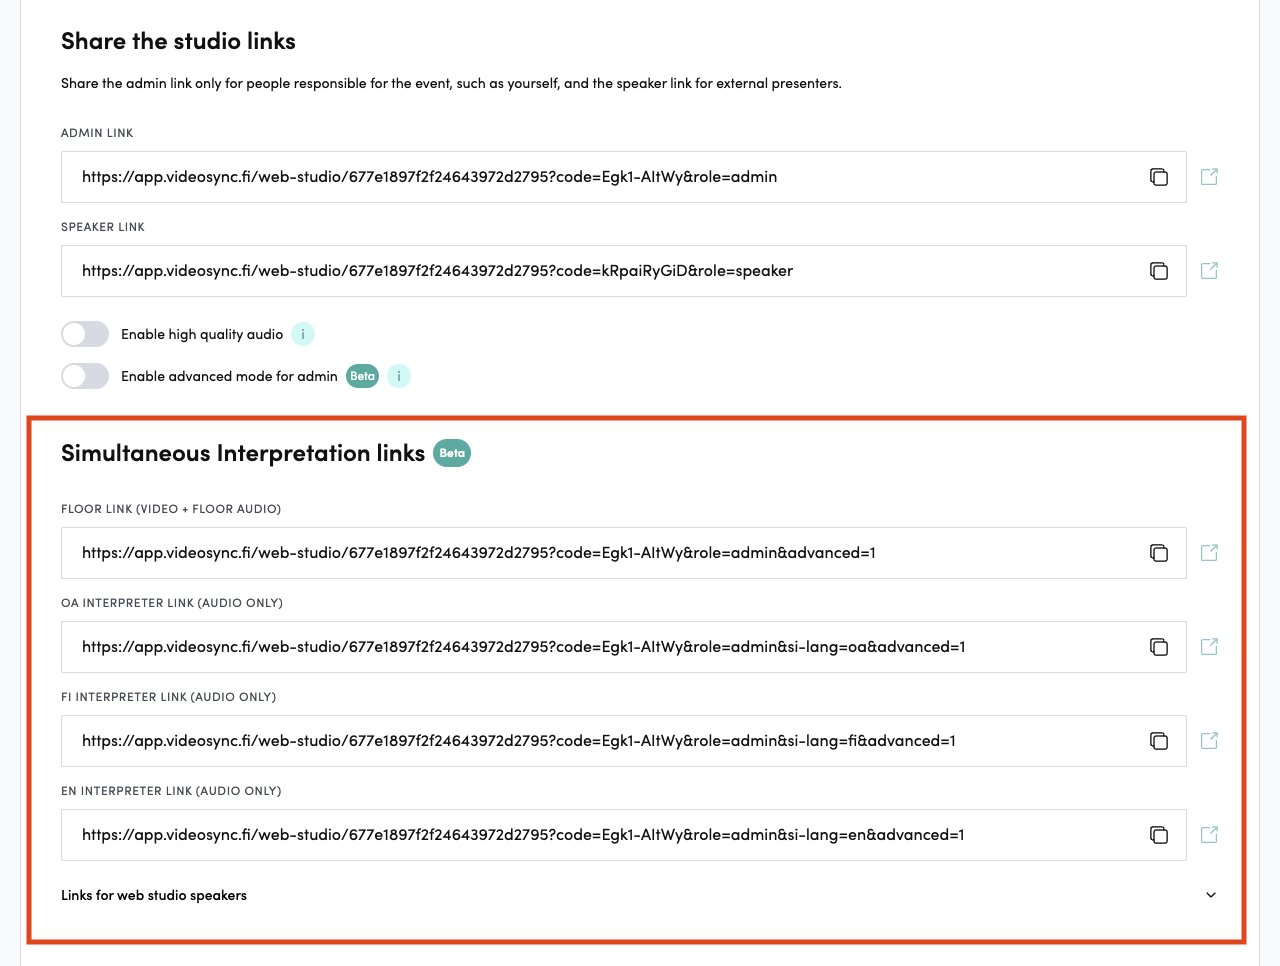Screen dimensions: 1280x966
Task: Copy the floor link to clipboard
Action: tap(1158, 553)
